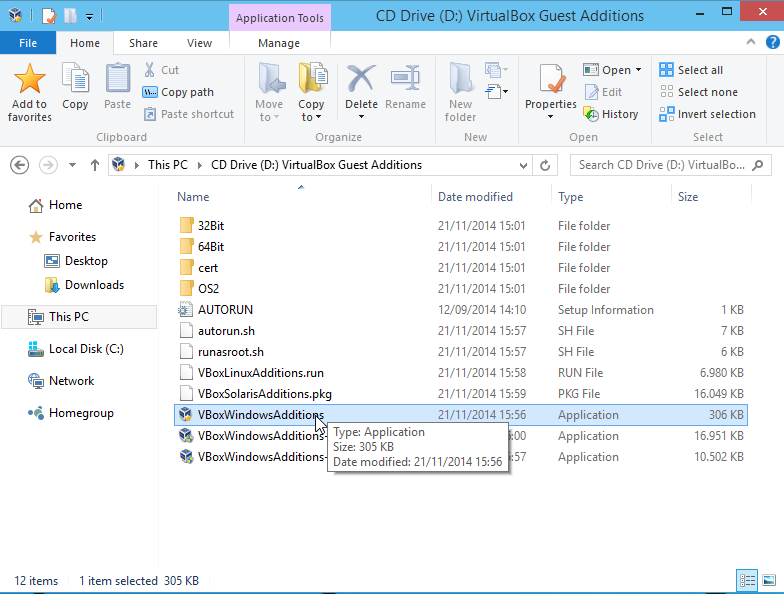Click Copy path in ribbon
Screen dimensions: 784x594
tap(178, 92)
